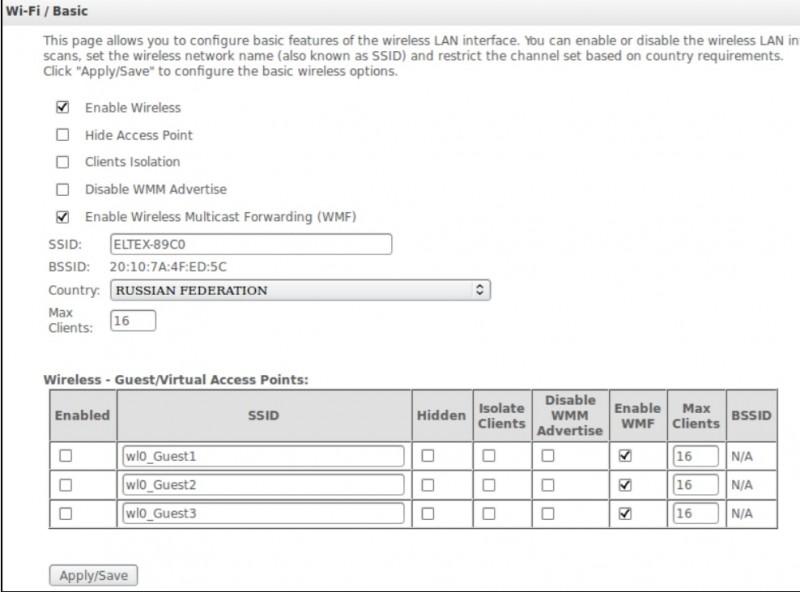Click Max Clients field for wl0_Guest2
The width and height of the screenshot is (800, 592).
(696, 485)
